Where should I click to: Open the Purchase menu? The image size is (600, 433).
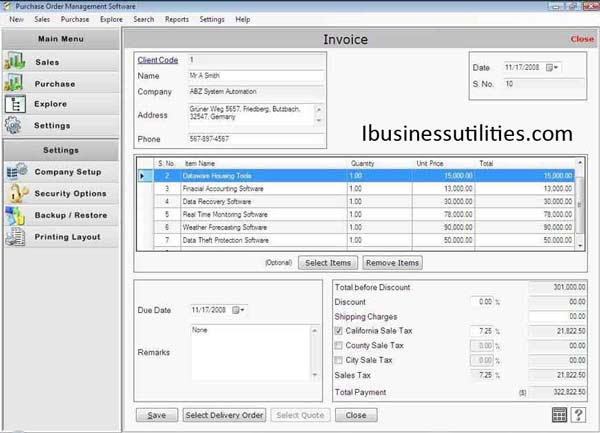pyautogui.click(x=75, y=19)
